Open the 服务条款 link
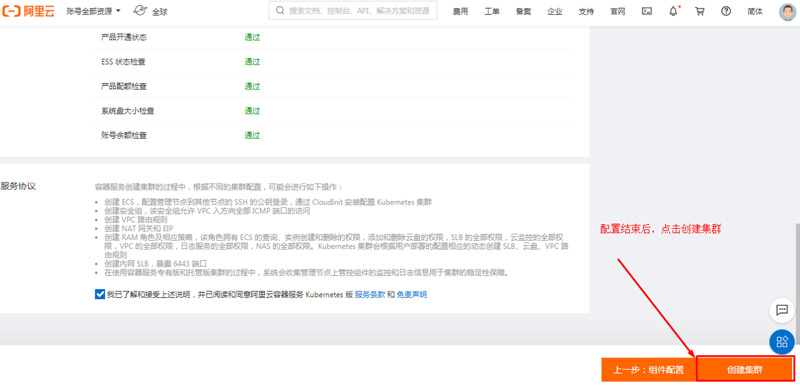Image resolution: width=800 pixels, height=387 pixels. pyautogui.click(x=370, y=295)
